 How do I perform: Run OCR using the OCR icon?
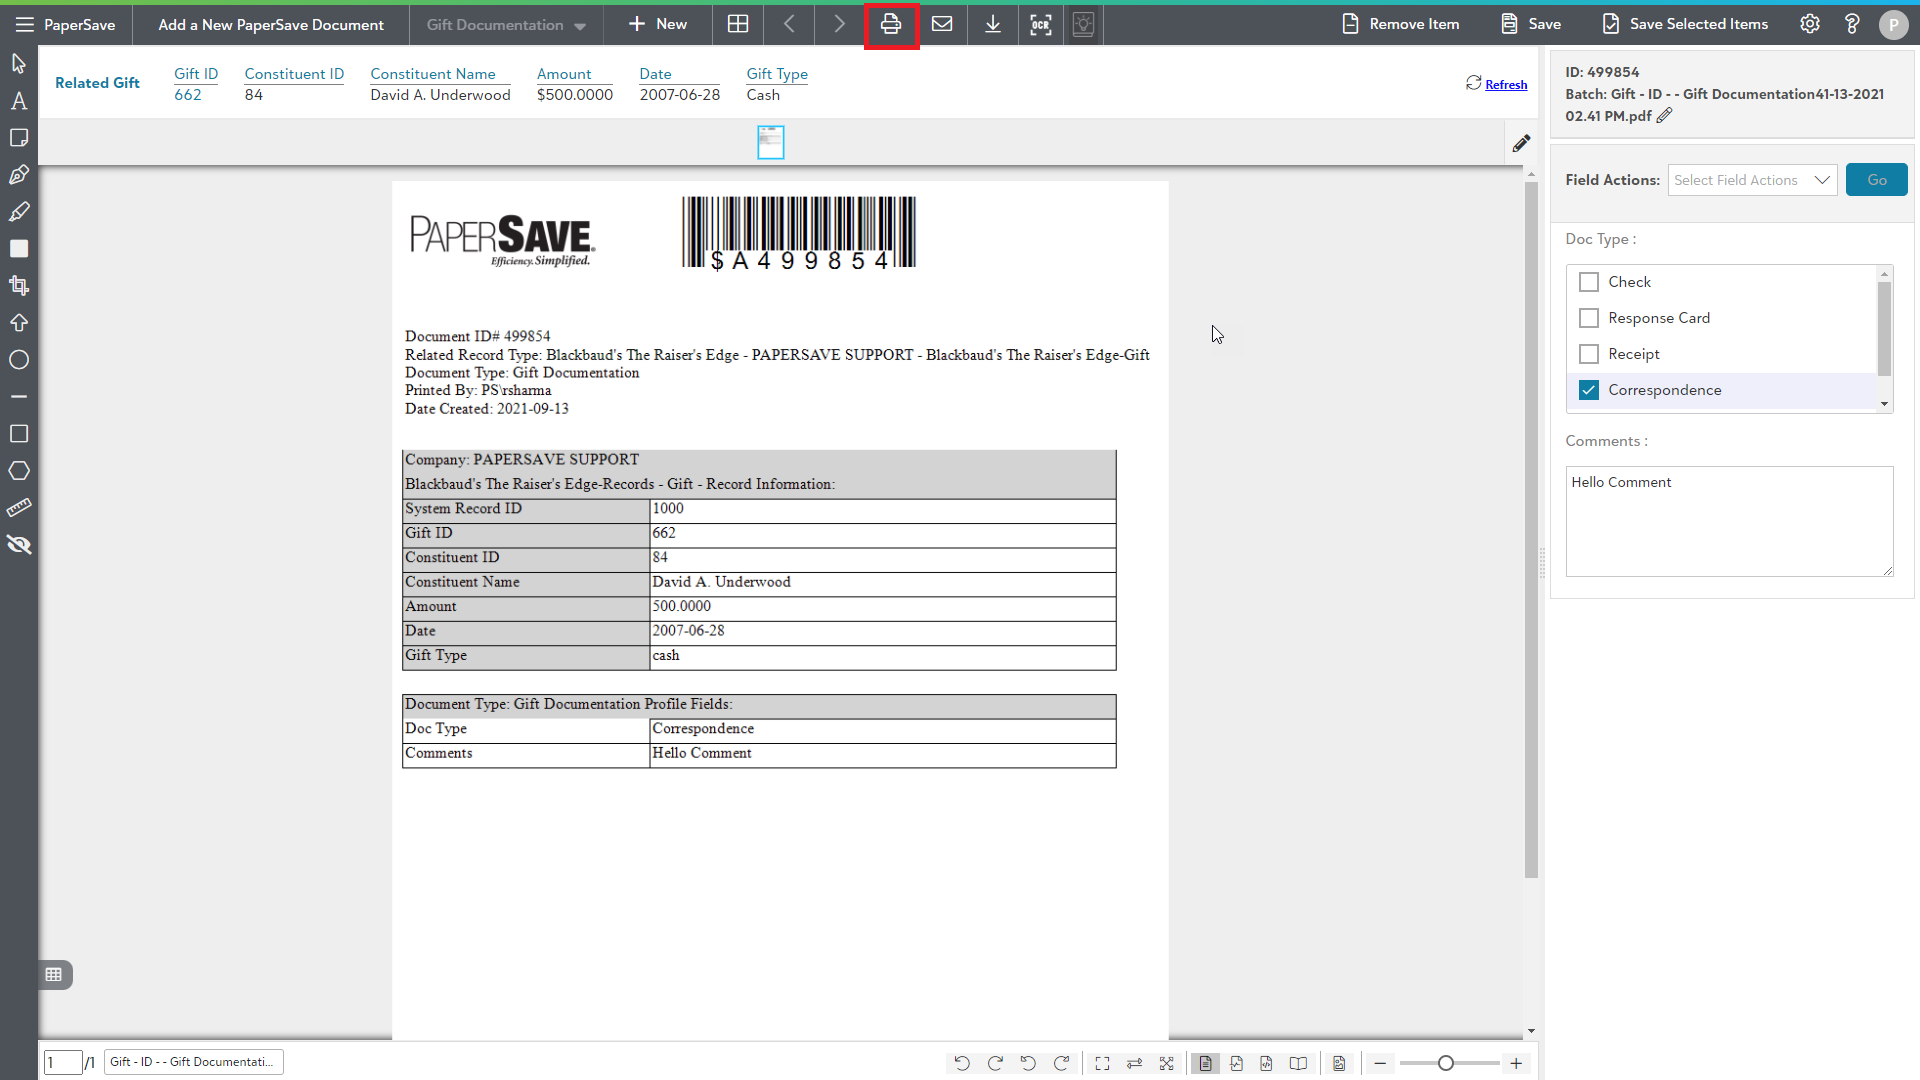[1041, 24]
